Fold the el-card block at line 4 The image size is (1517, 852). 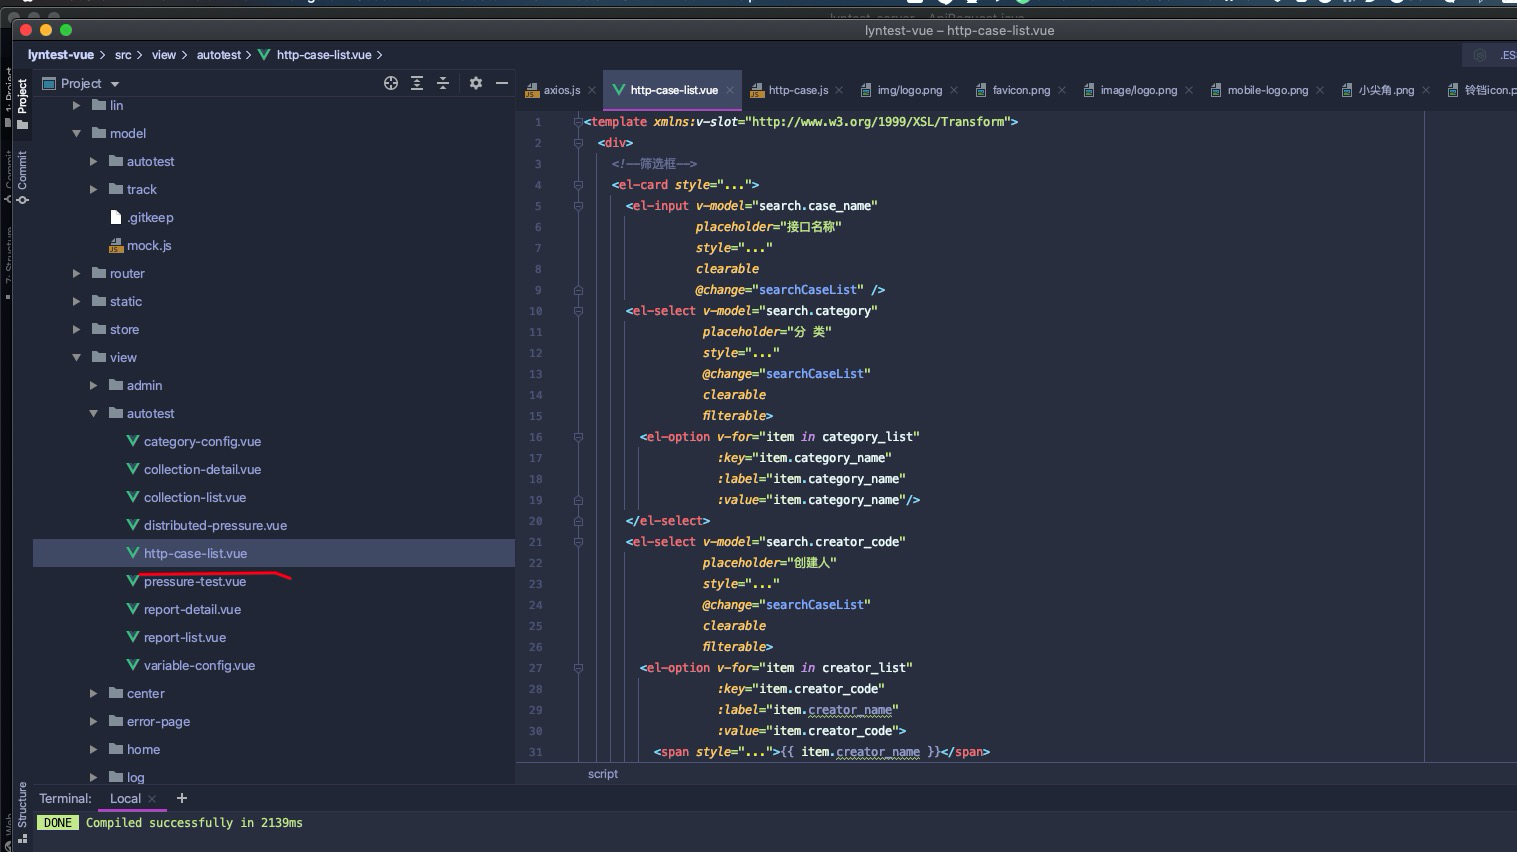pyautogui.click(x=578, y=185)
